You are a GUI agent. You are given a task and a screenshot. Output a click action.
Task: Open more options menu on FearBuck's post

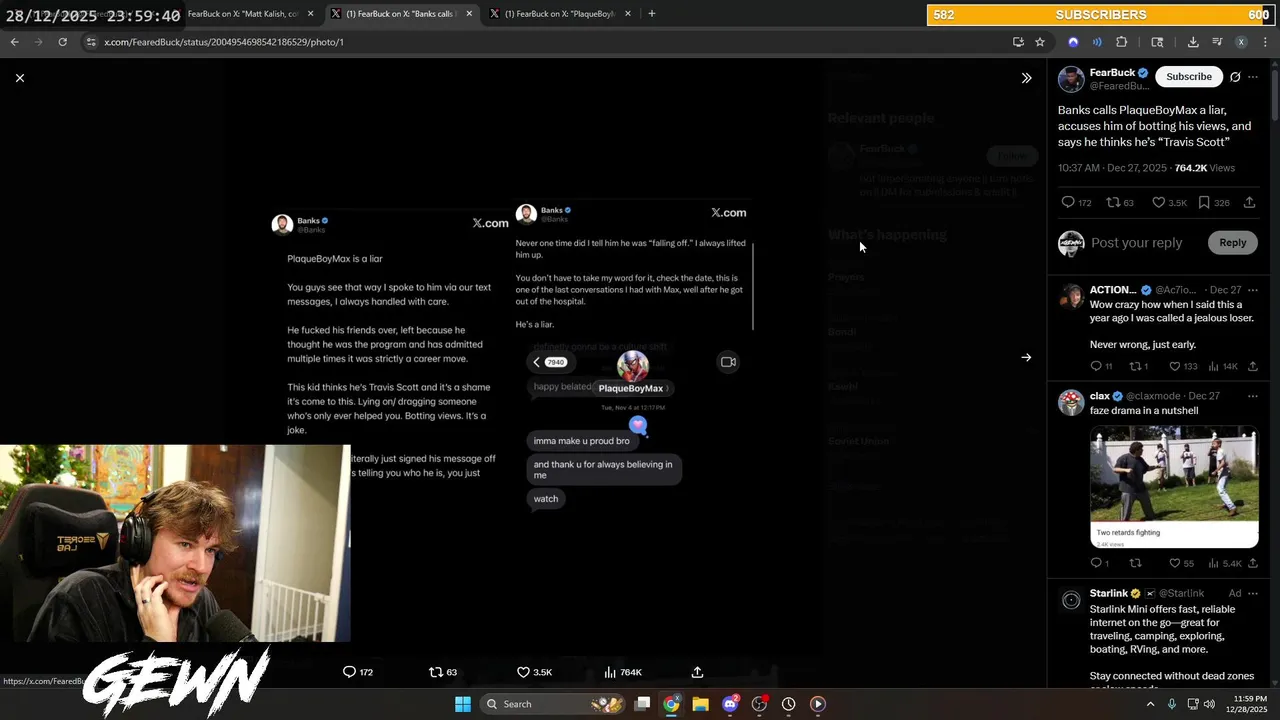[1253, 77]
